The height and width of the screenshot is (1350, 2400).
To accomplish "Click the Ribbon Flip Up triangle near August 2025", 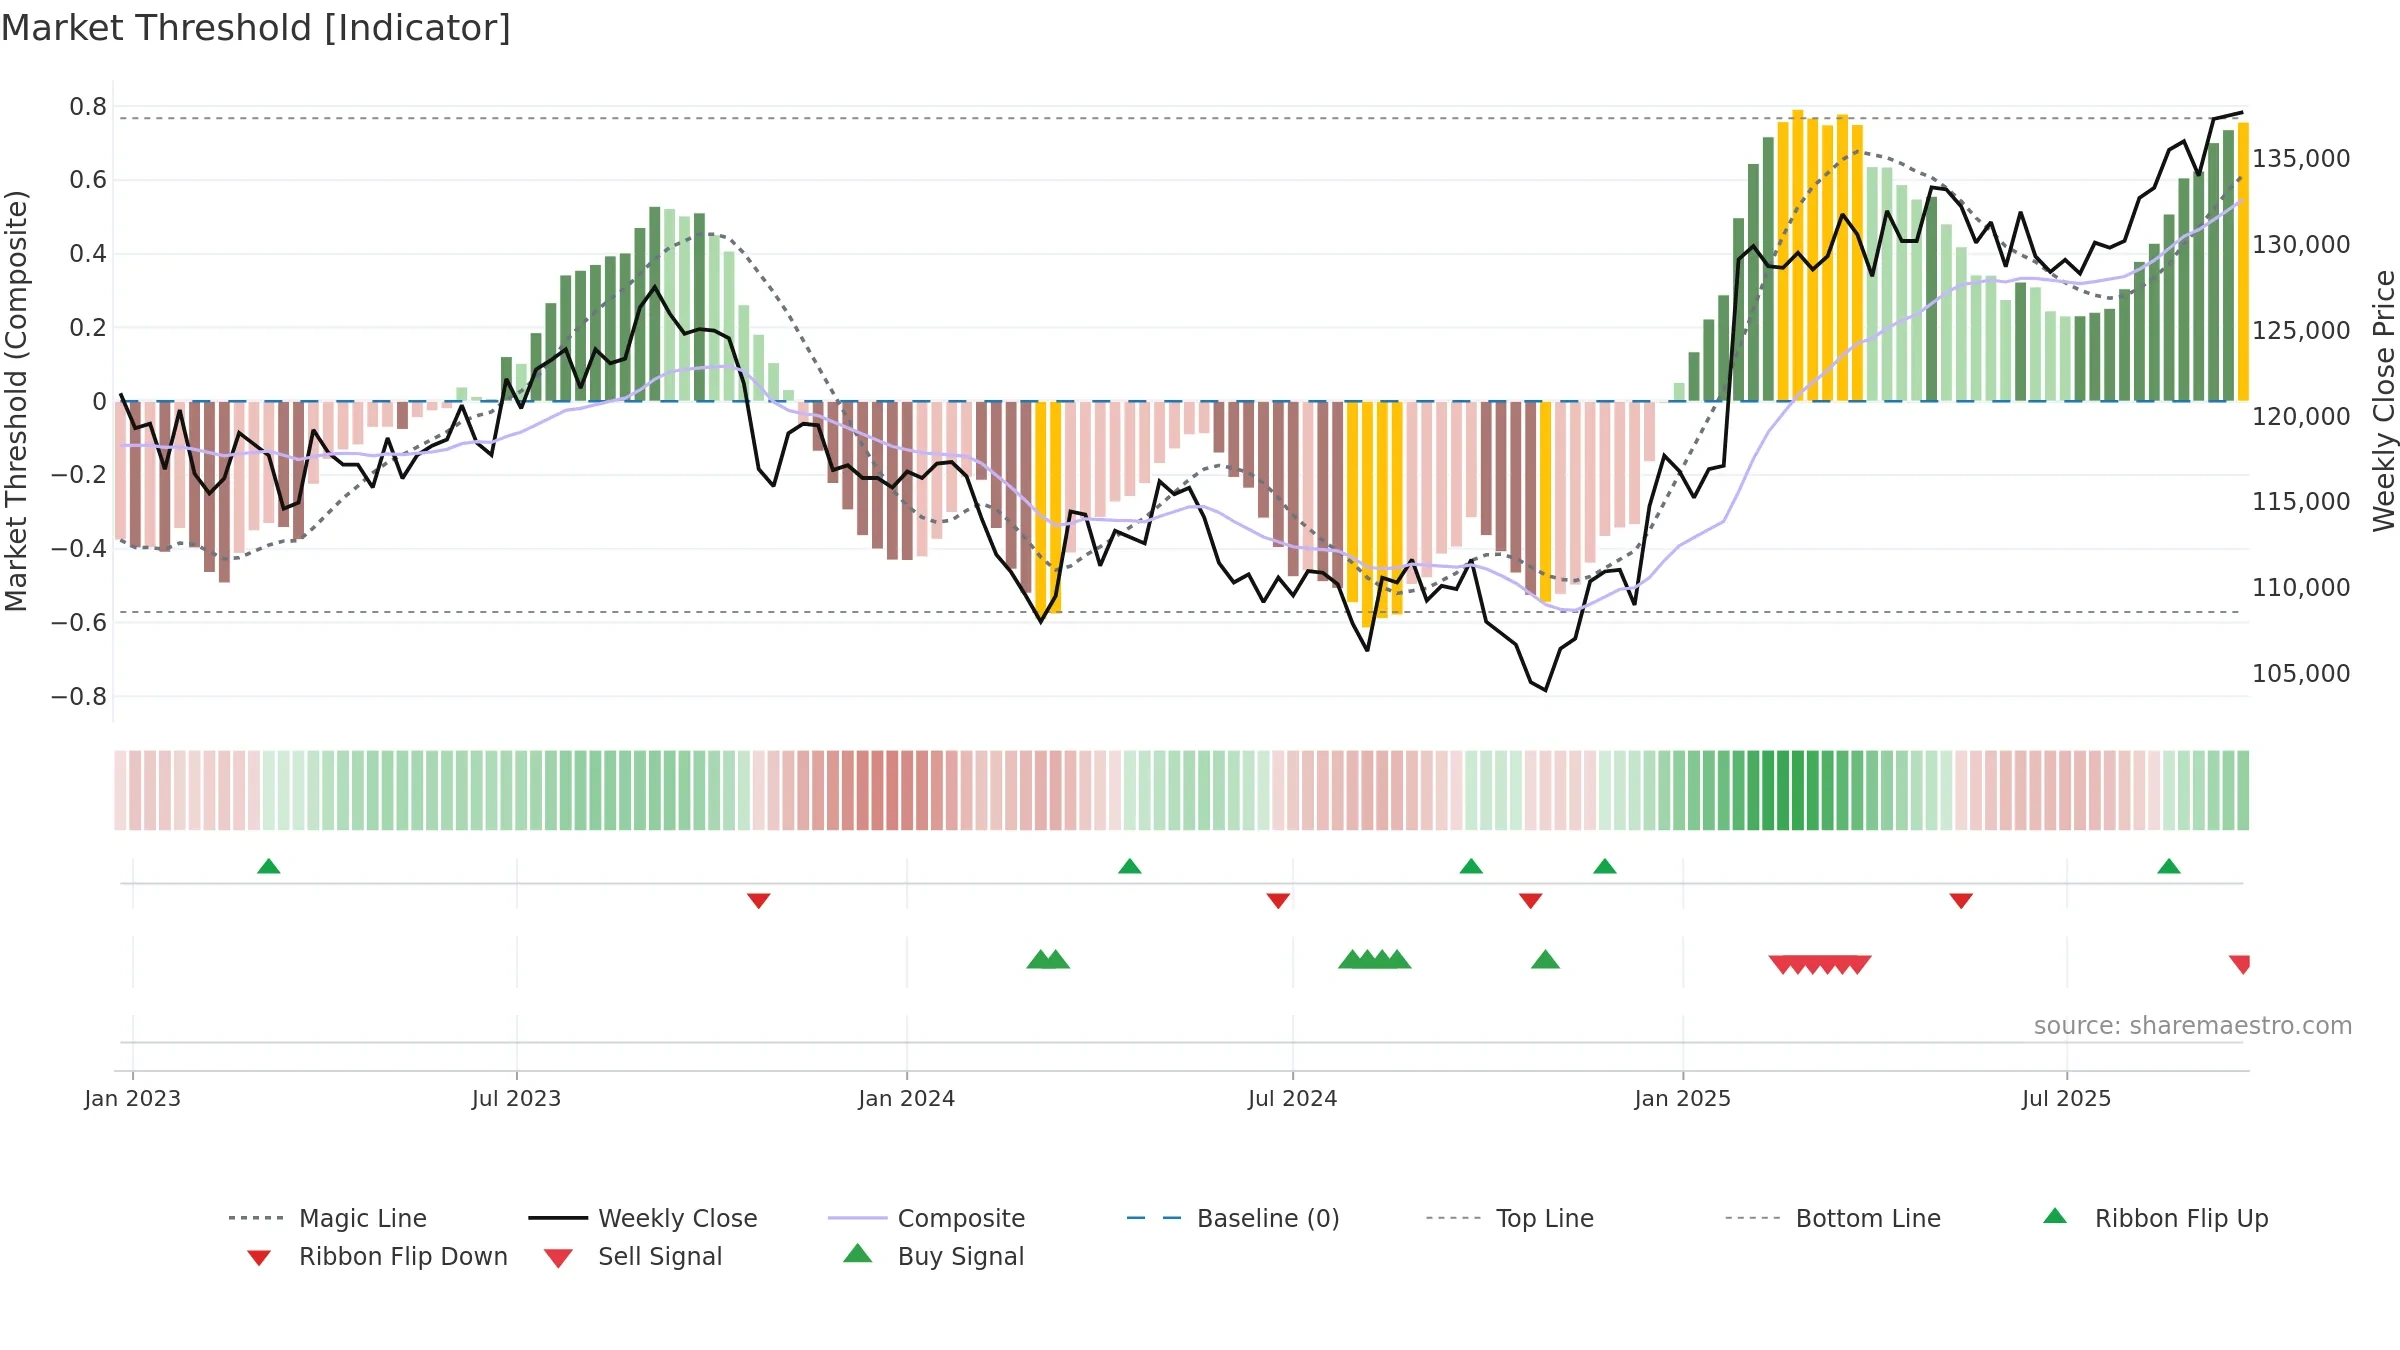I will (2168, 866).
